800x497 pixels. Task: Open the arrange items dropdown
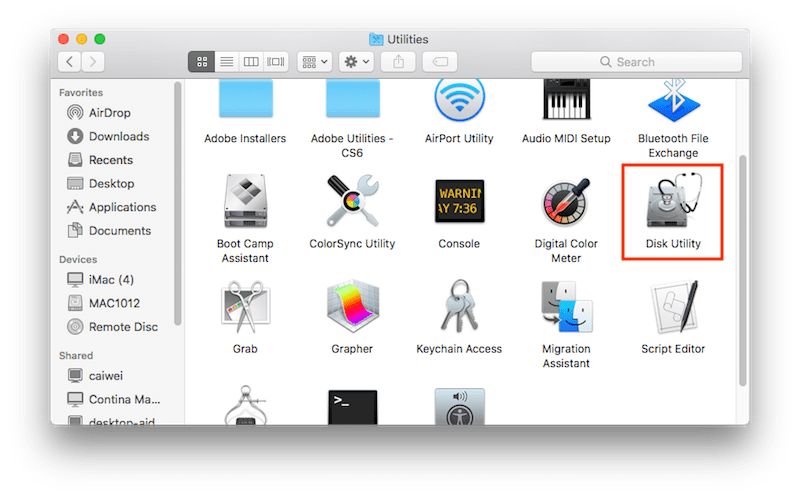click(314, 62)
